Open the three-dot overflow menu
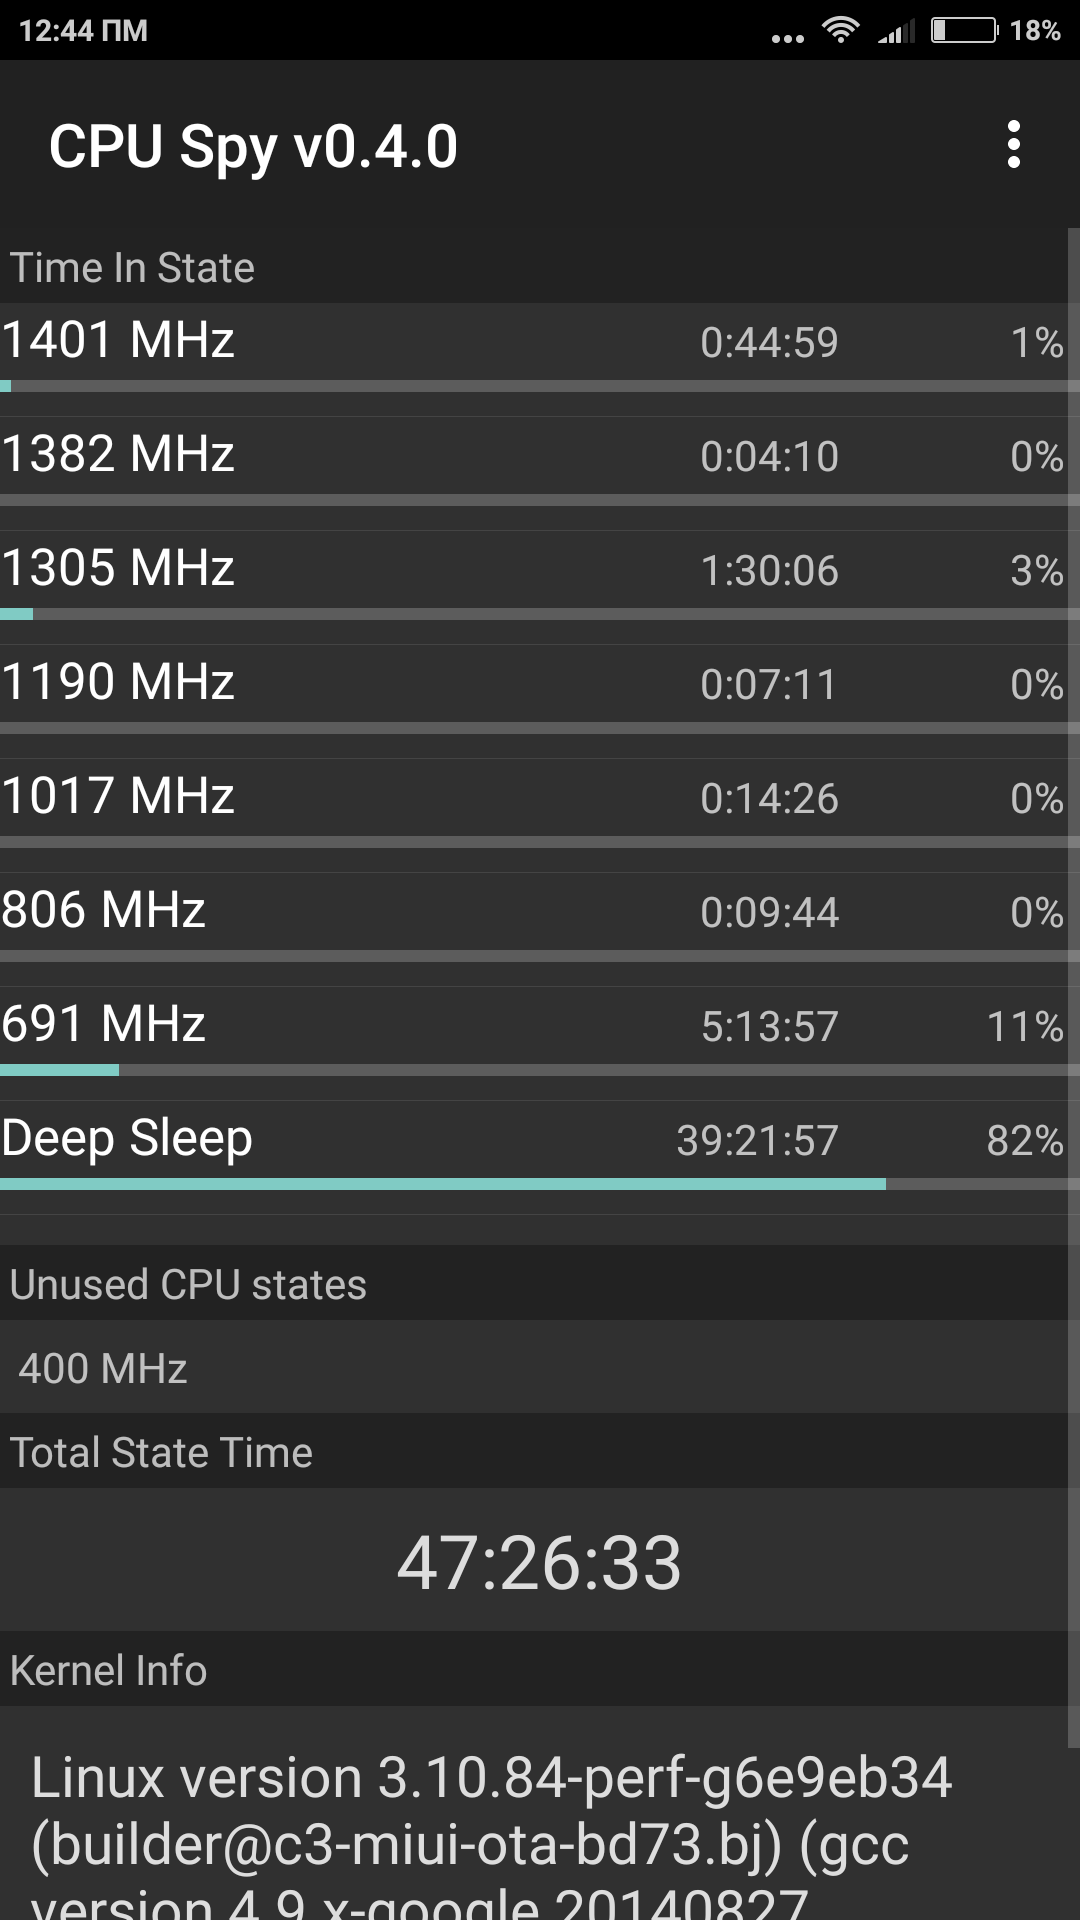 [x=1013, y=145]
